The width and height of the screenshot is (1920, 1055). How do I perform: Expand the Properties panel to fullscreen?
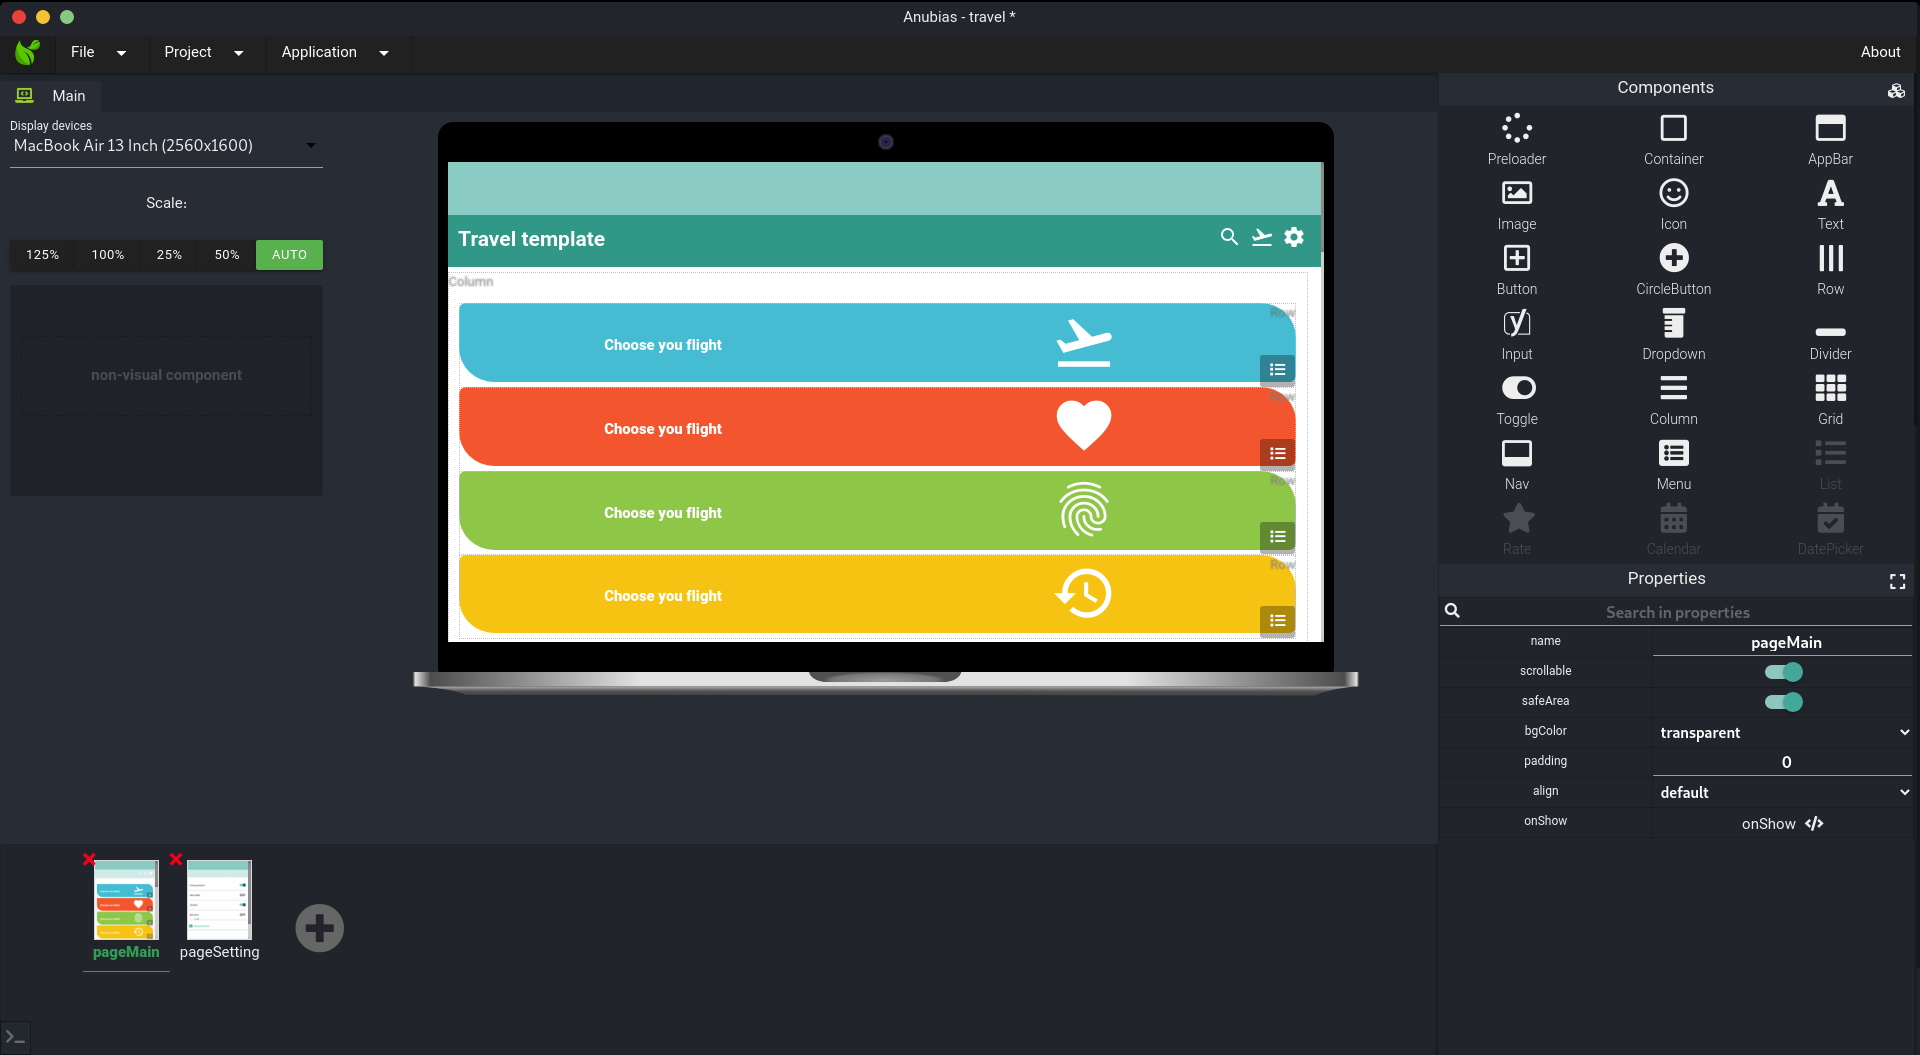[1897, 581]
